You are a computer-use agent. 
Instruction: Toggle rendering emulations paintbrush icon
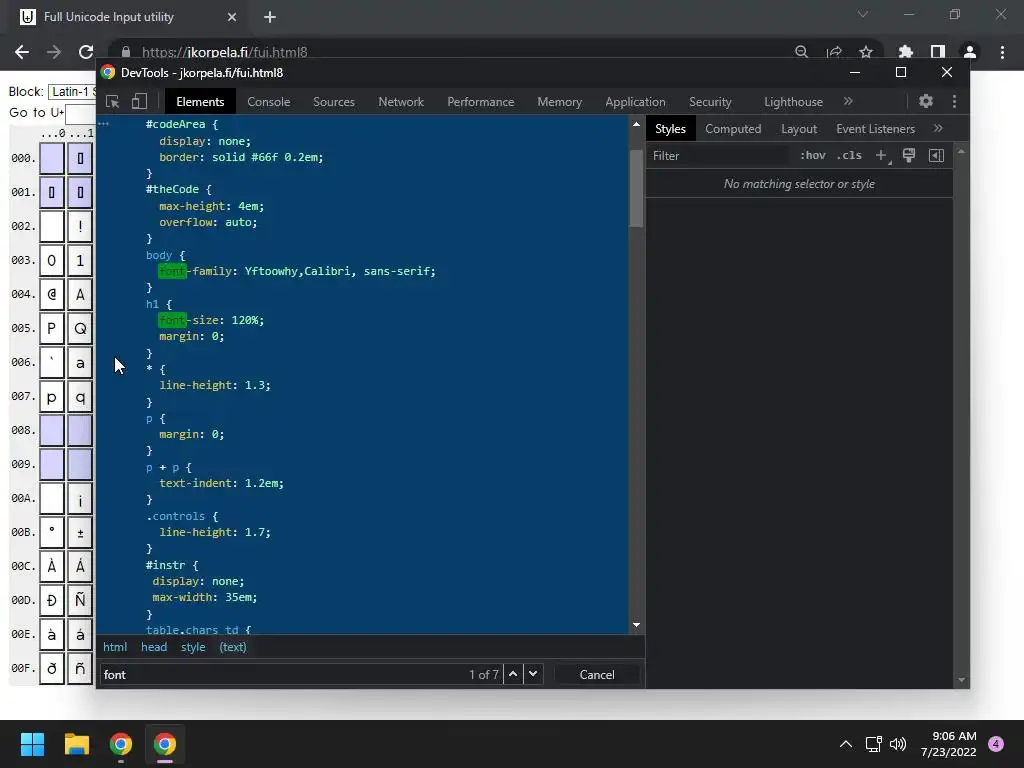coord(908,155)
